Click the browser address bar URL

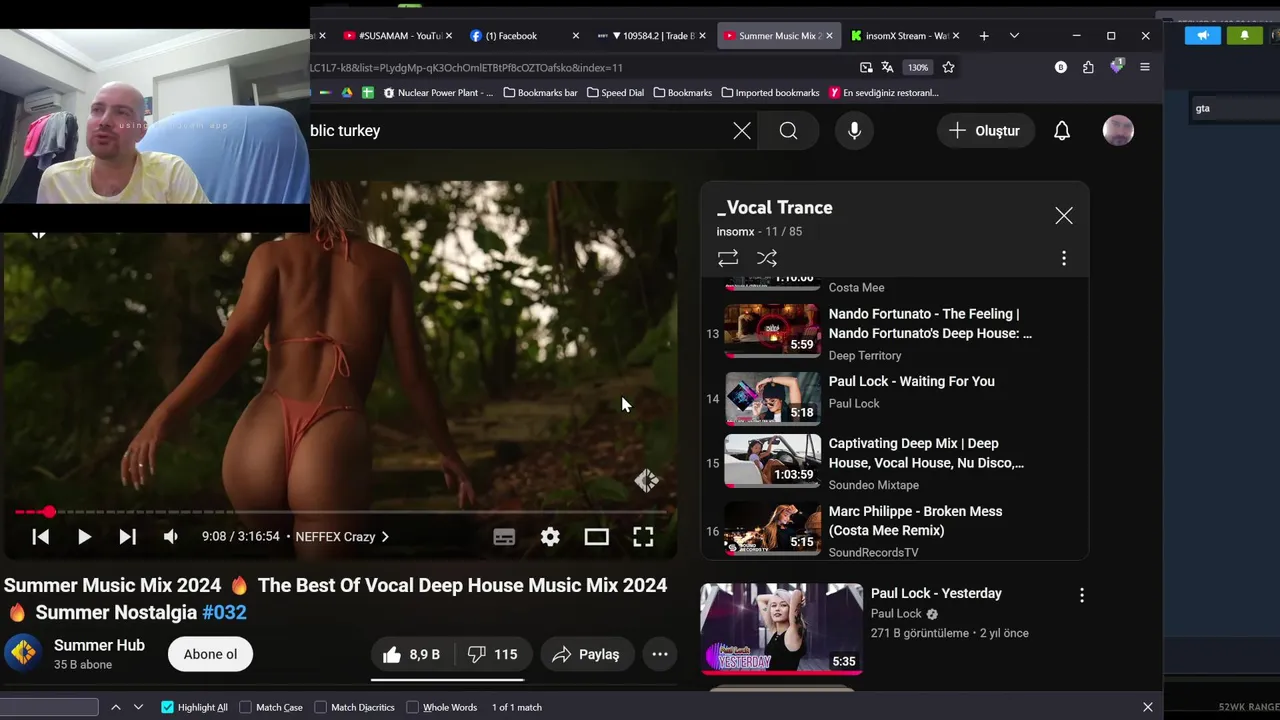[x=466, y=68]
